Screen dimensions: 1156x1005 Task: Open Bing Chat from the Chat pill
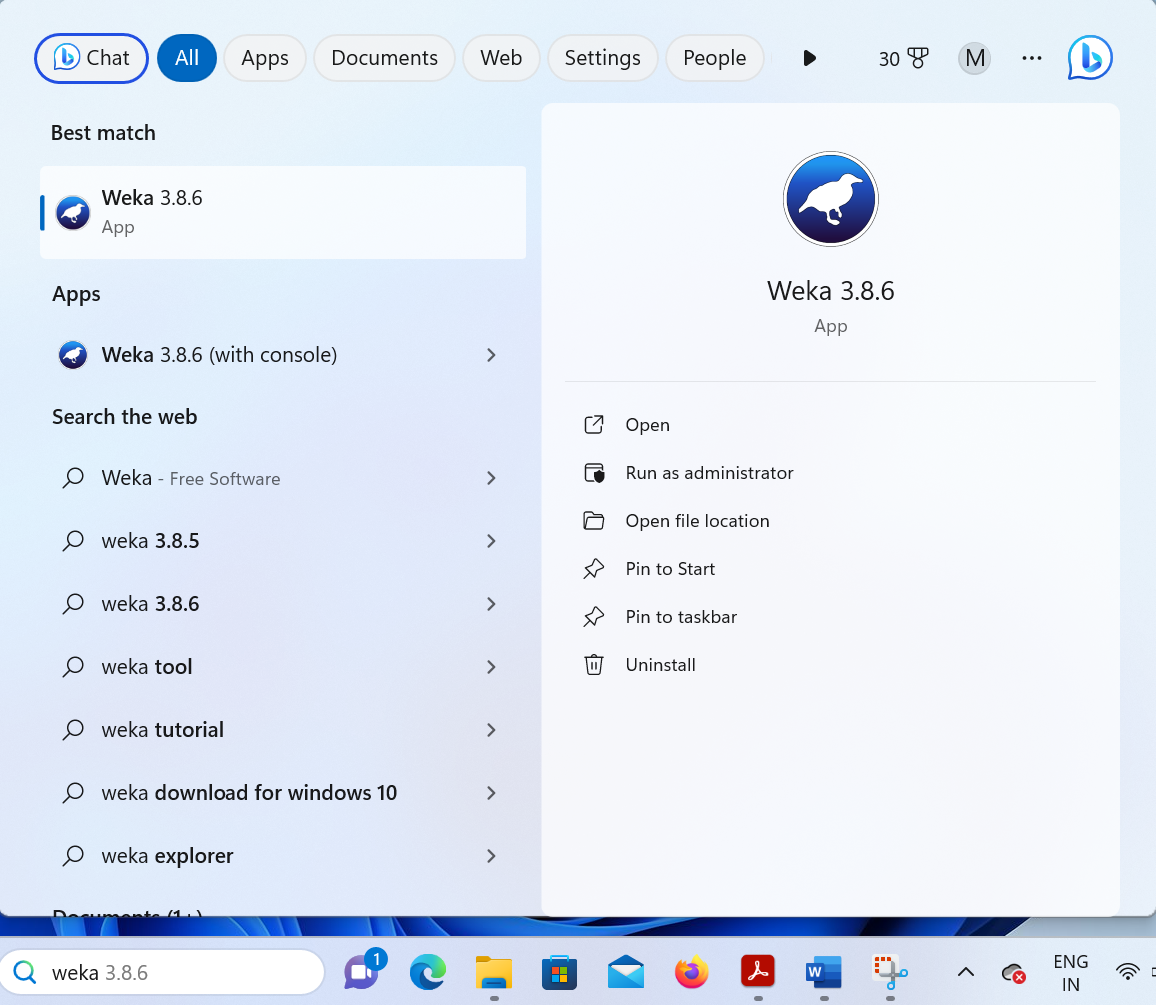point(91,58)
